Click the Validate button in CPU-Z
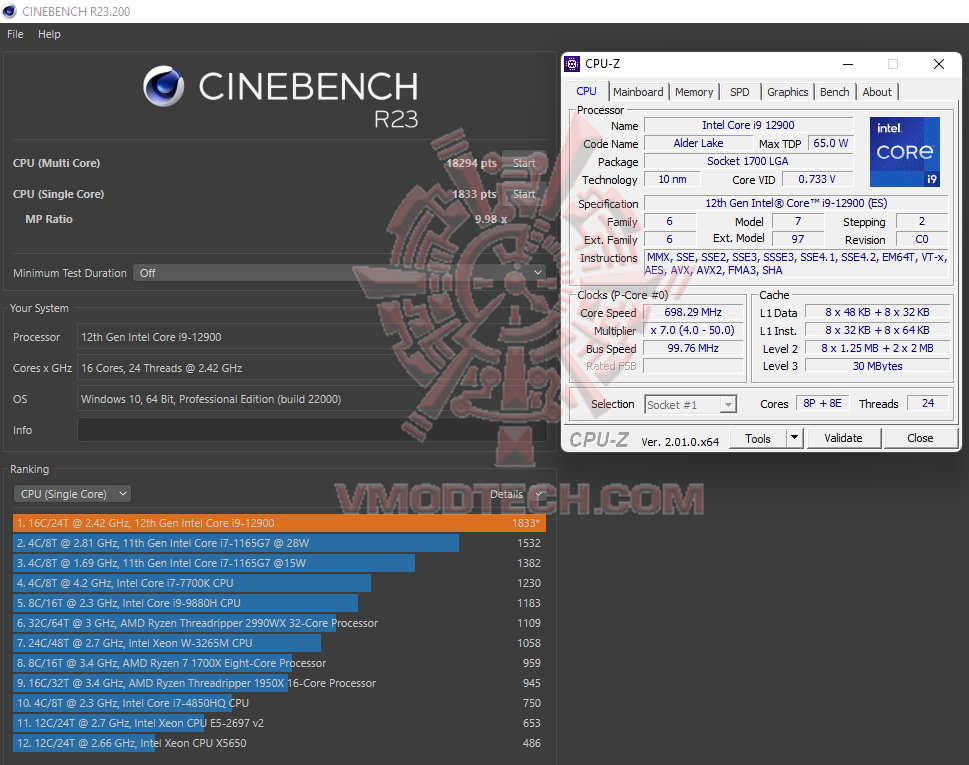 point(843,438)
